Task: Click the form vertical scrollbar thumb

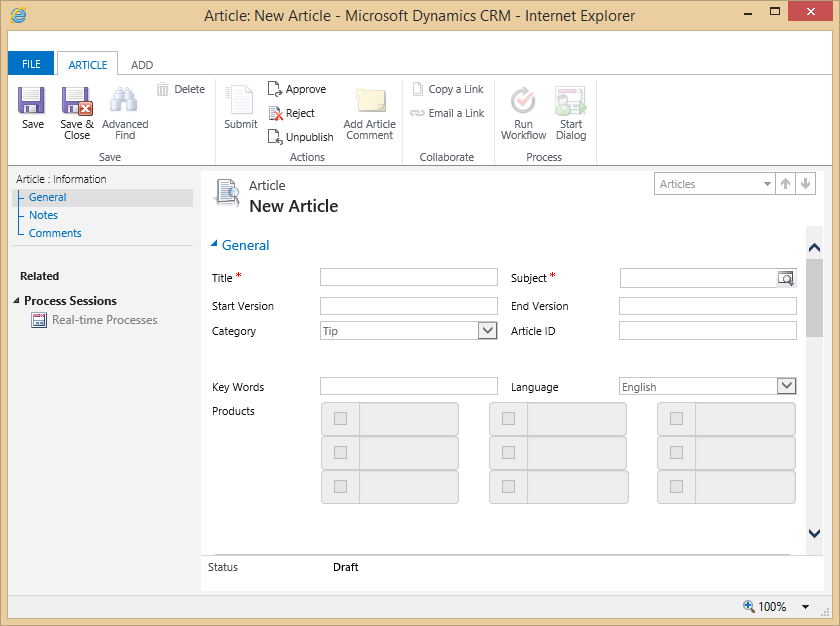Action: pyautogui.click(x=814, y=298)
